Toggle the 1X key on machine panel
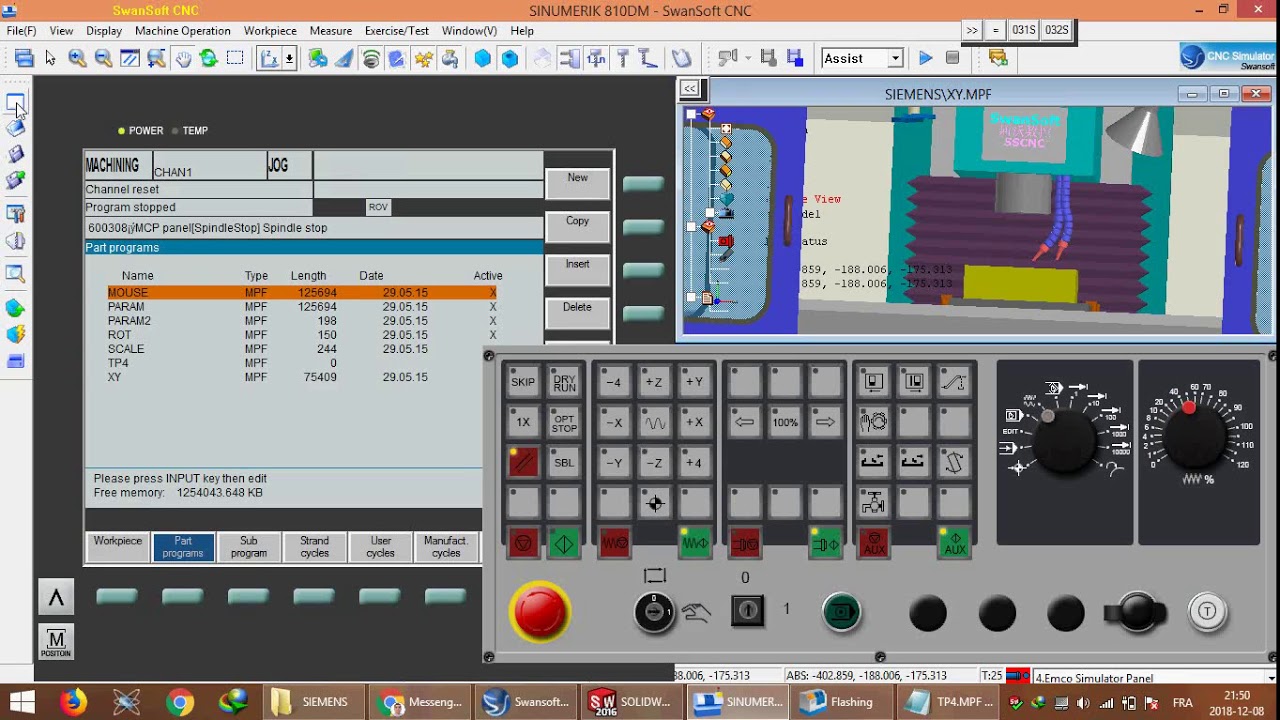The width and height of the screenshot is (1280, 720). click(x=523, y=423)
